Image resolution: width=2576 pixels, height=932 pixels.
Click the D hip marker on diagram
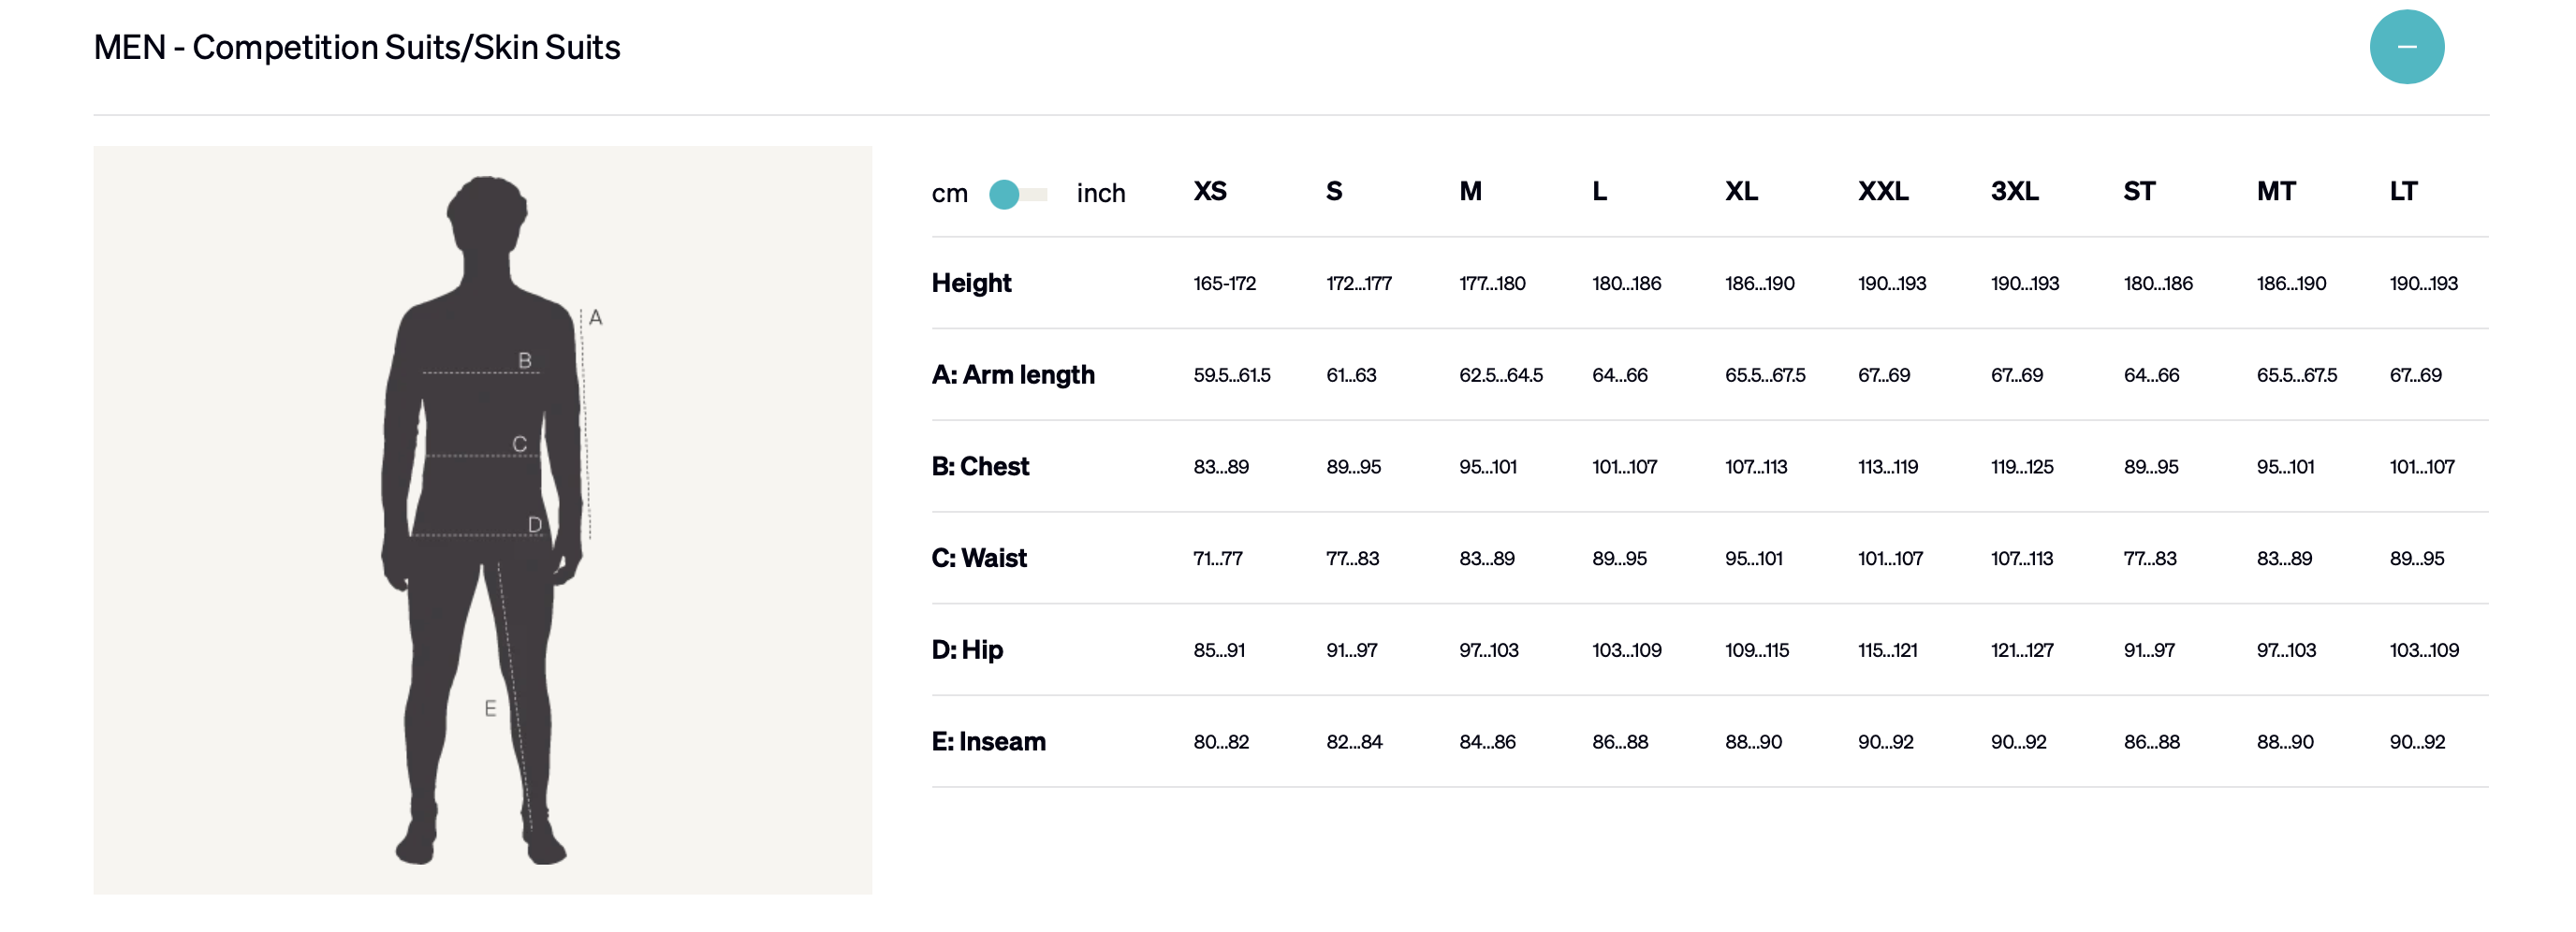pyautogui.click(x=535, y=525)
